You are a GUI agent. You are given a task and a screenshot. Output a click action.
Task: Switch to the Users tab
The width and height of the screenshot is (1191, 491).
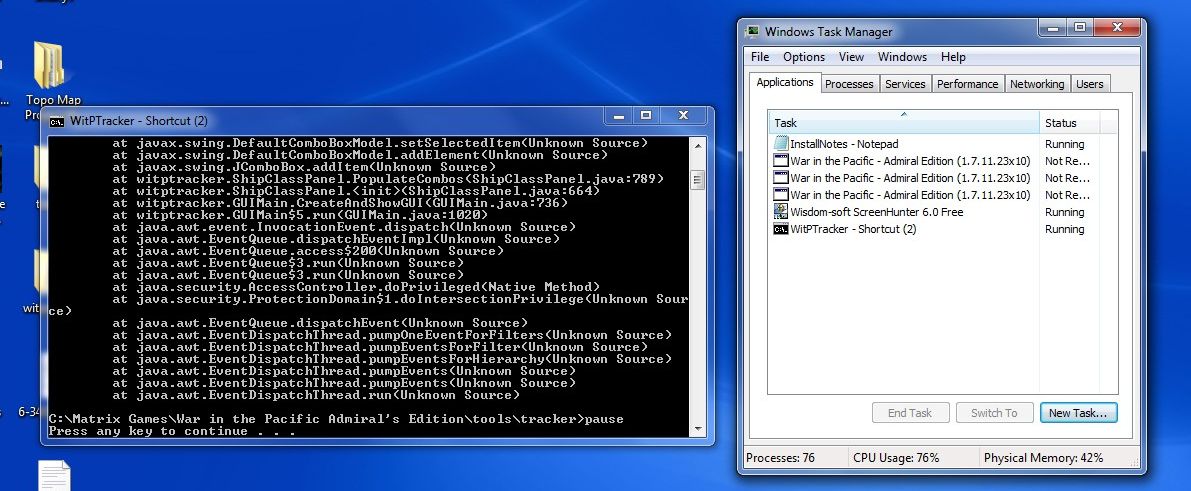(1089, 84)
